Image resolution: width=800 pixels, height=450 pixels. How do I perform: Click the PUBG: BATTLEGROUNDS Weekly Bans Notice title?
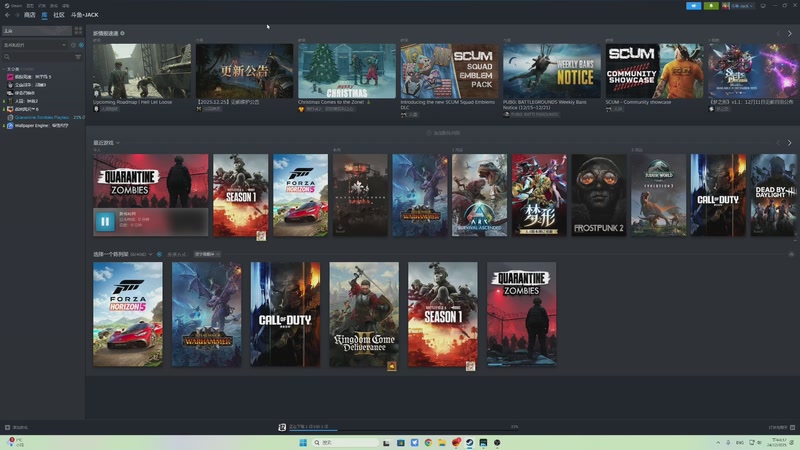pos(545,105)
